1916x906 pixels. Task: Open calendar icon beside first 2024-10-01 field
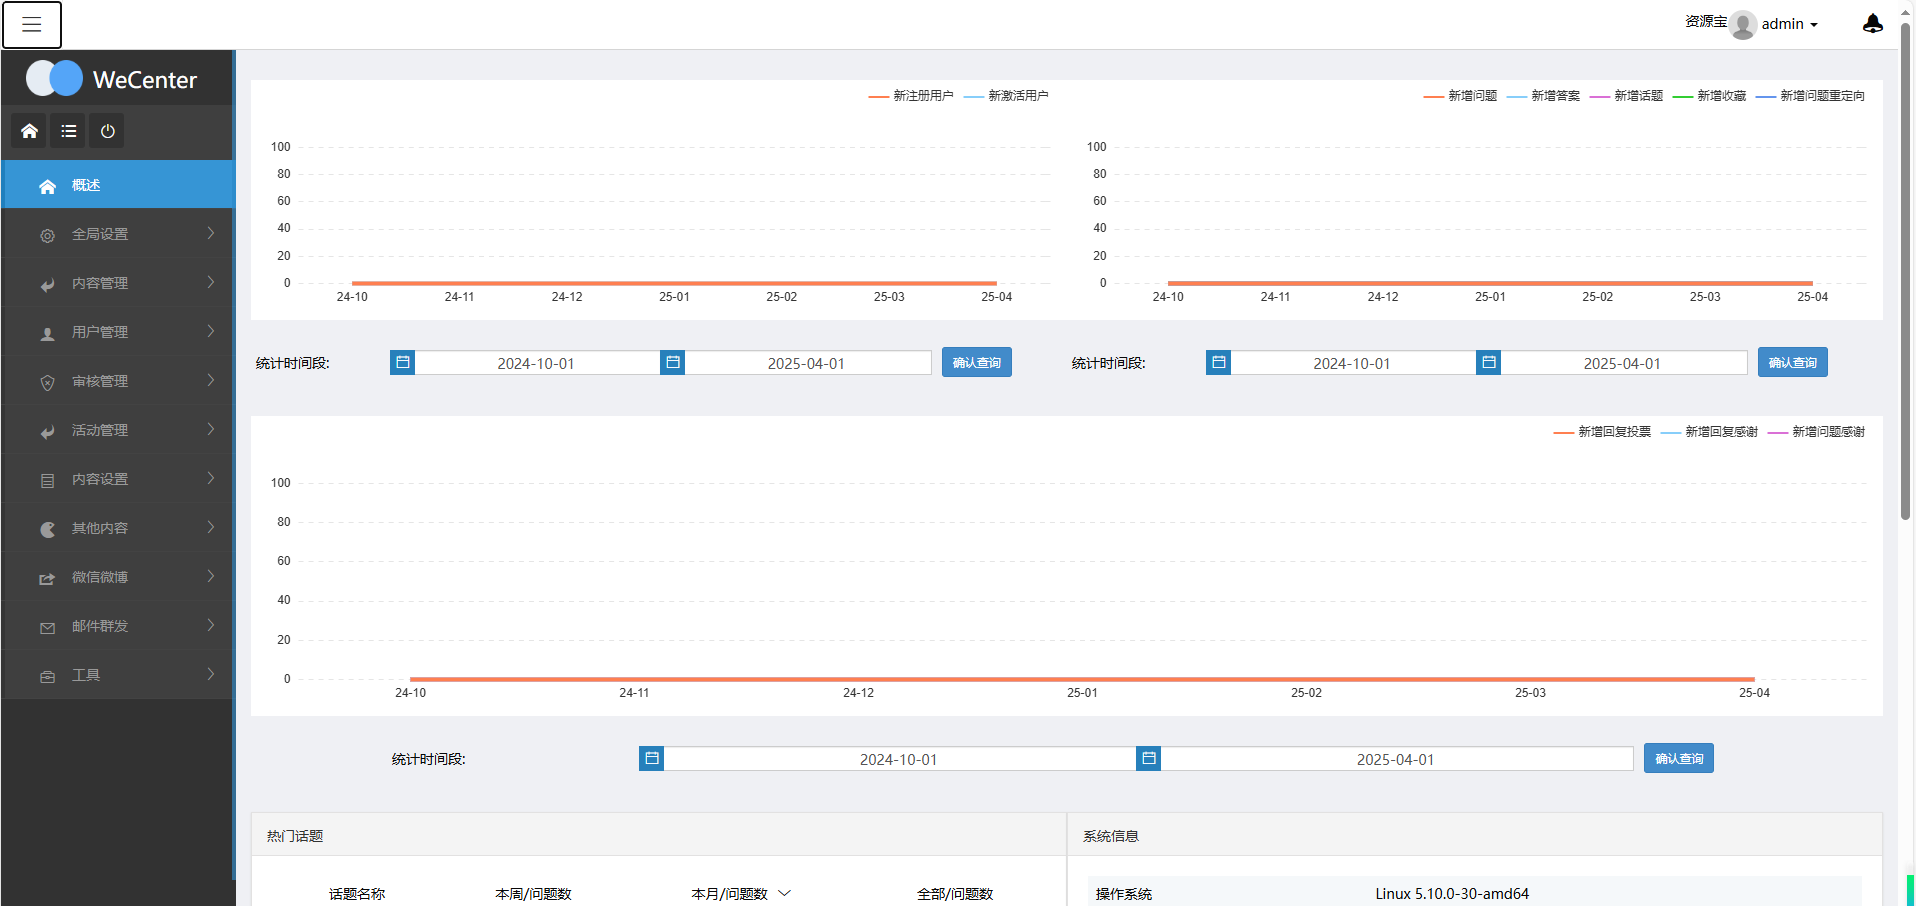[x=403, y=362]
